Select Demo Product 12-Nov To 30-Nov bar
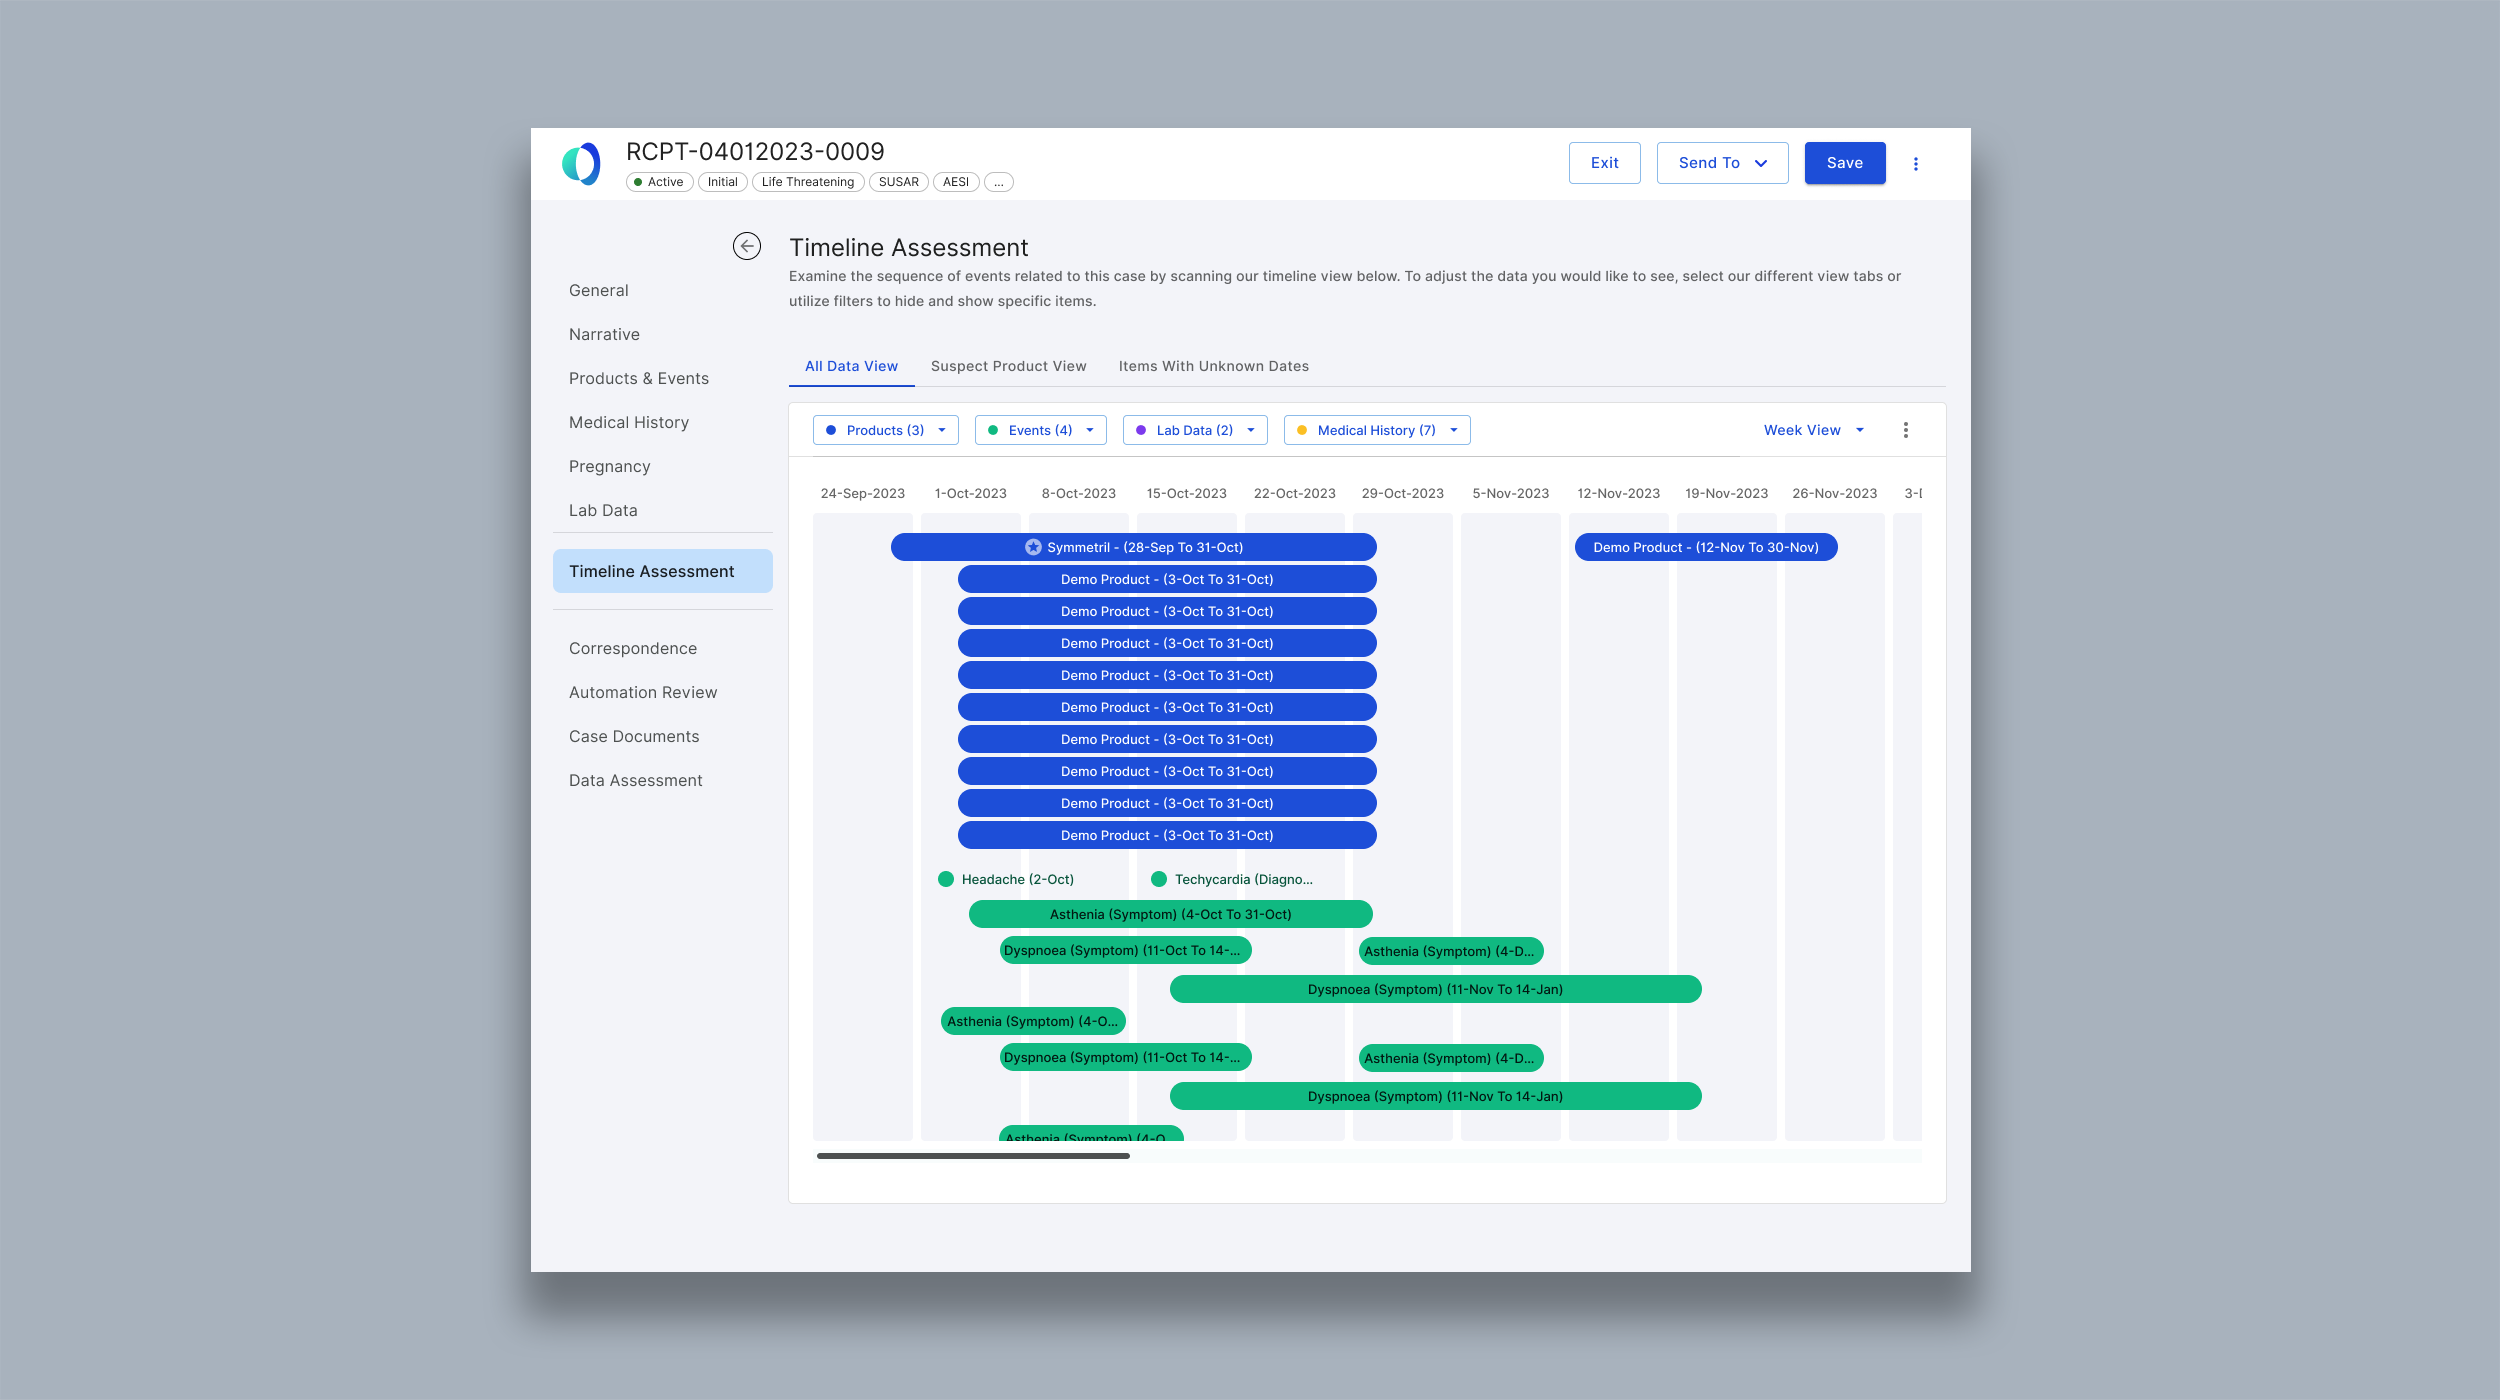The height and width of the screenshot is (1400, 2500). 1705,548
